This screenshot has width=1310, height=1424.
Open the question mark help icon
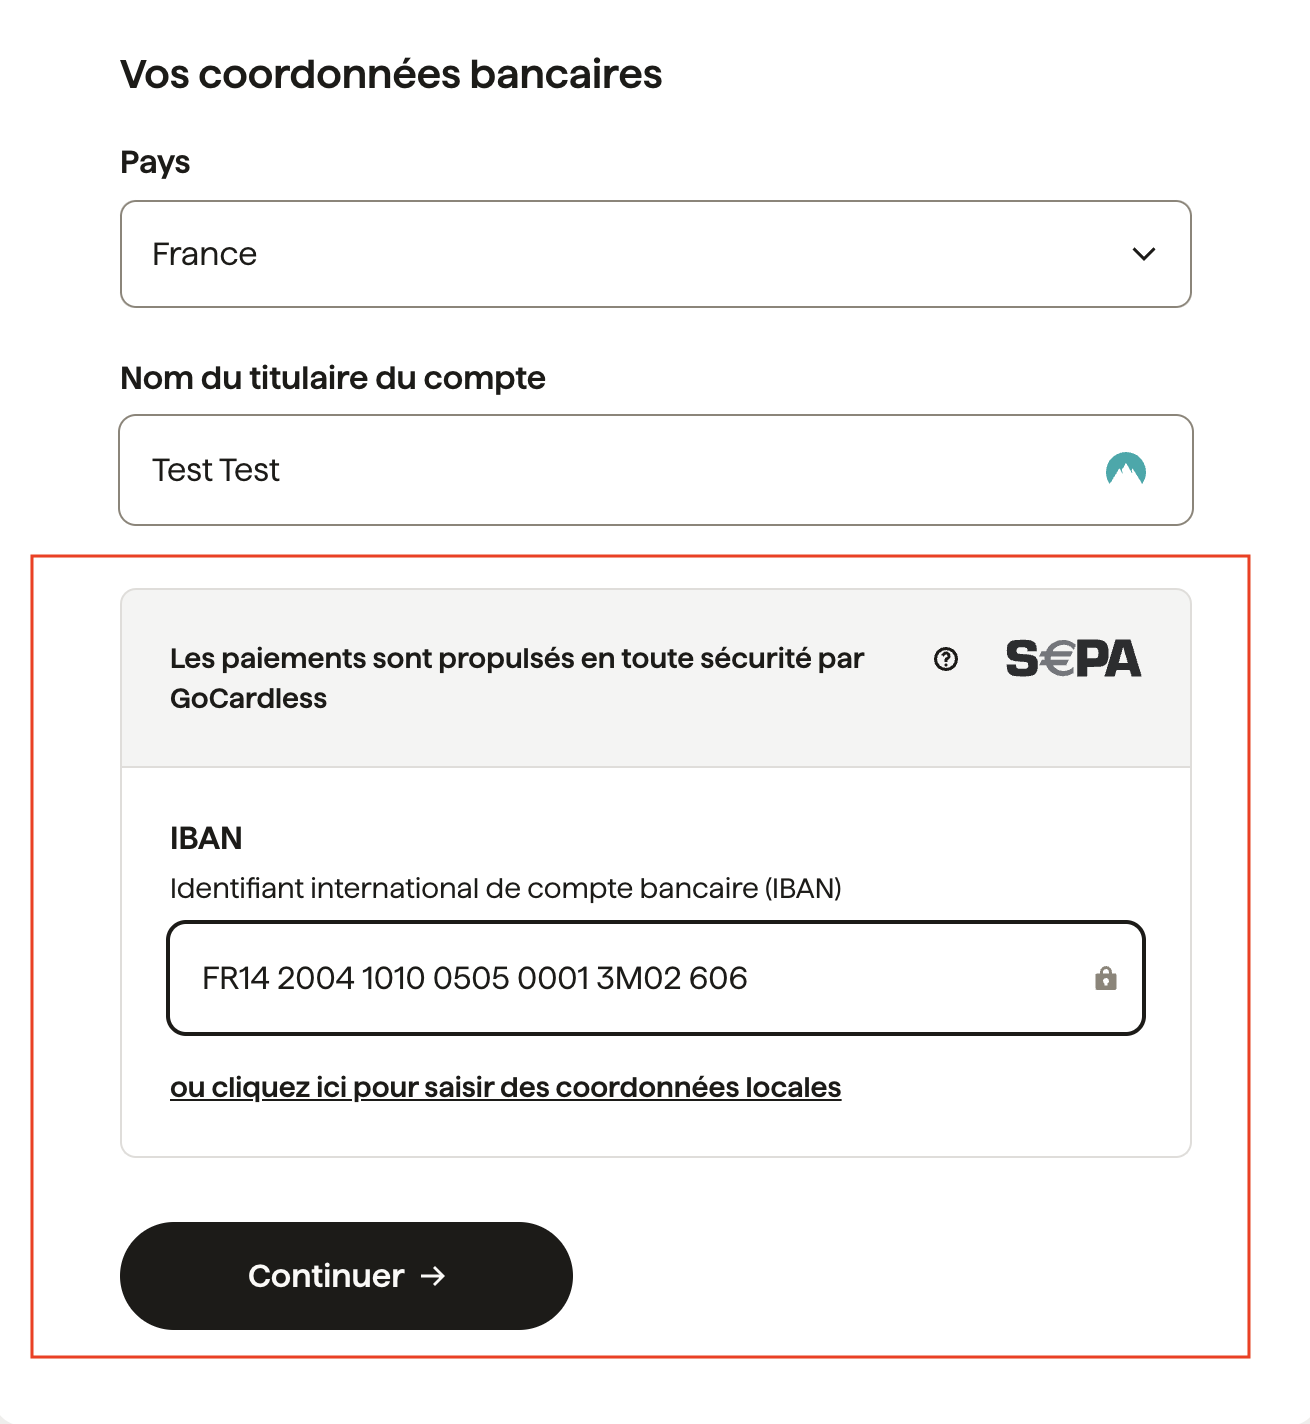pyautogui.click(x=946, y=659)
